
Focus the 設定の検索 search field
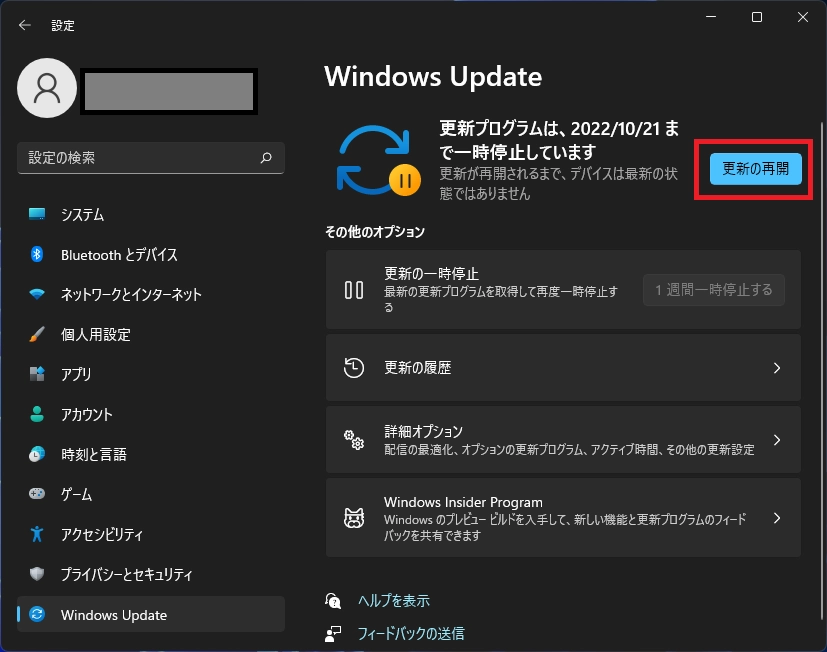pos(140,158)
